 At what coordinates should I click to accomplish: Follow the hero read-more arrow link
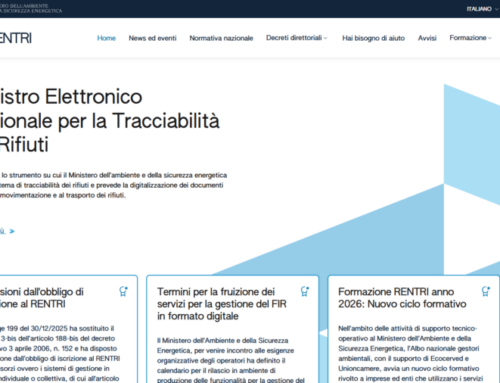pos(7,231)
